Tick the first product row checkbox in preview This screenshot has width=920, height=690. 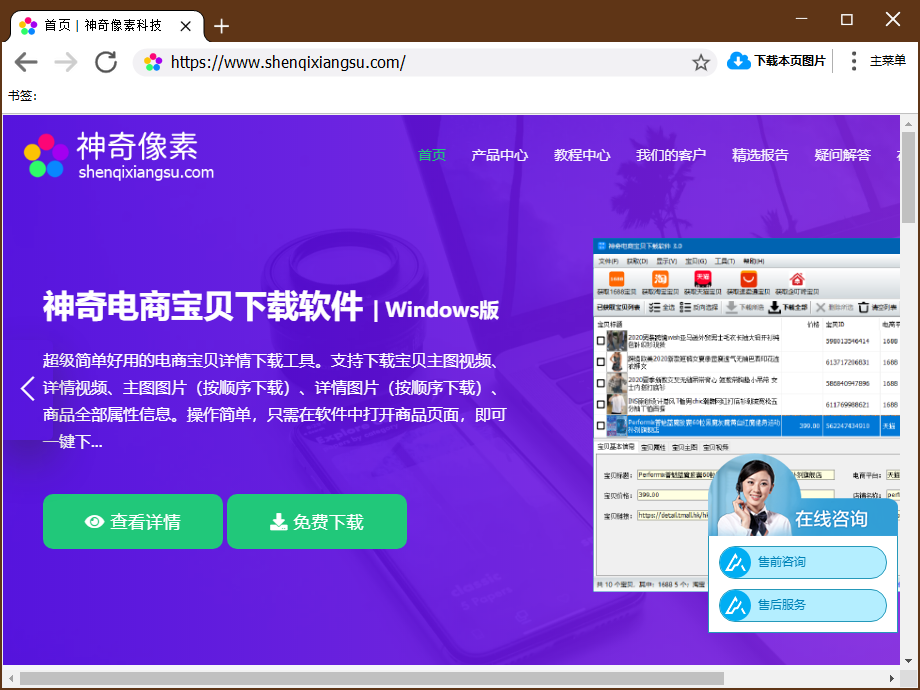[x=600, y=341]
